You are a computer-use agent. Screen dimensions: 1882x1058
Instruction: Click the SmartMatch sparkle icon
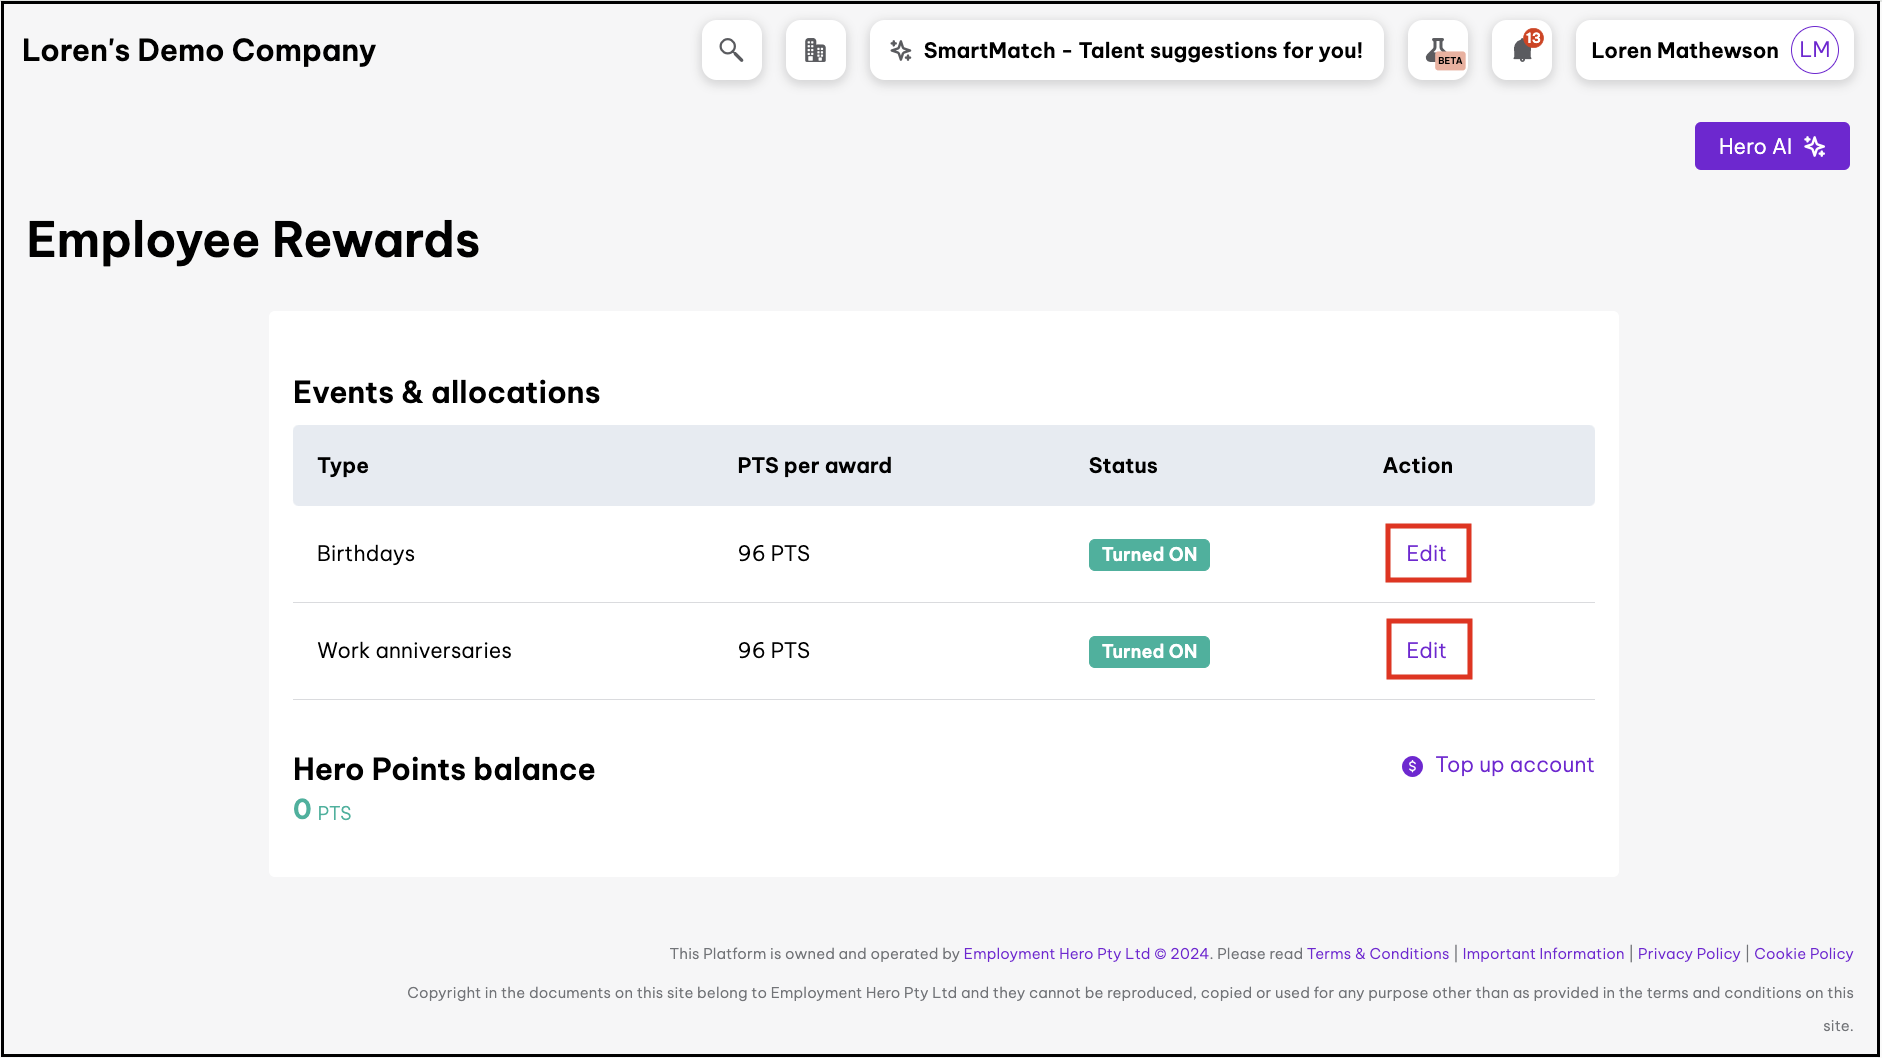900,51
